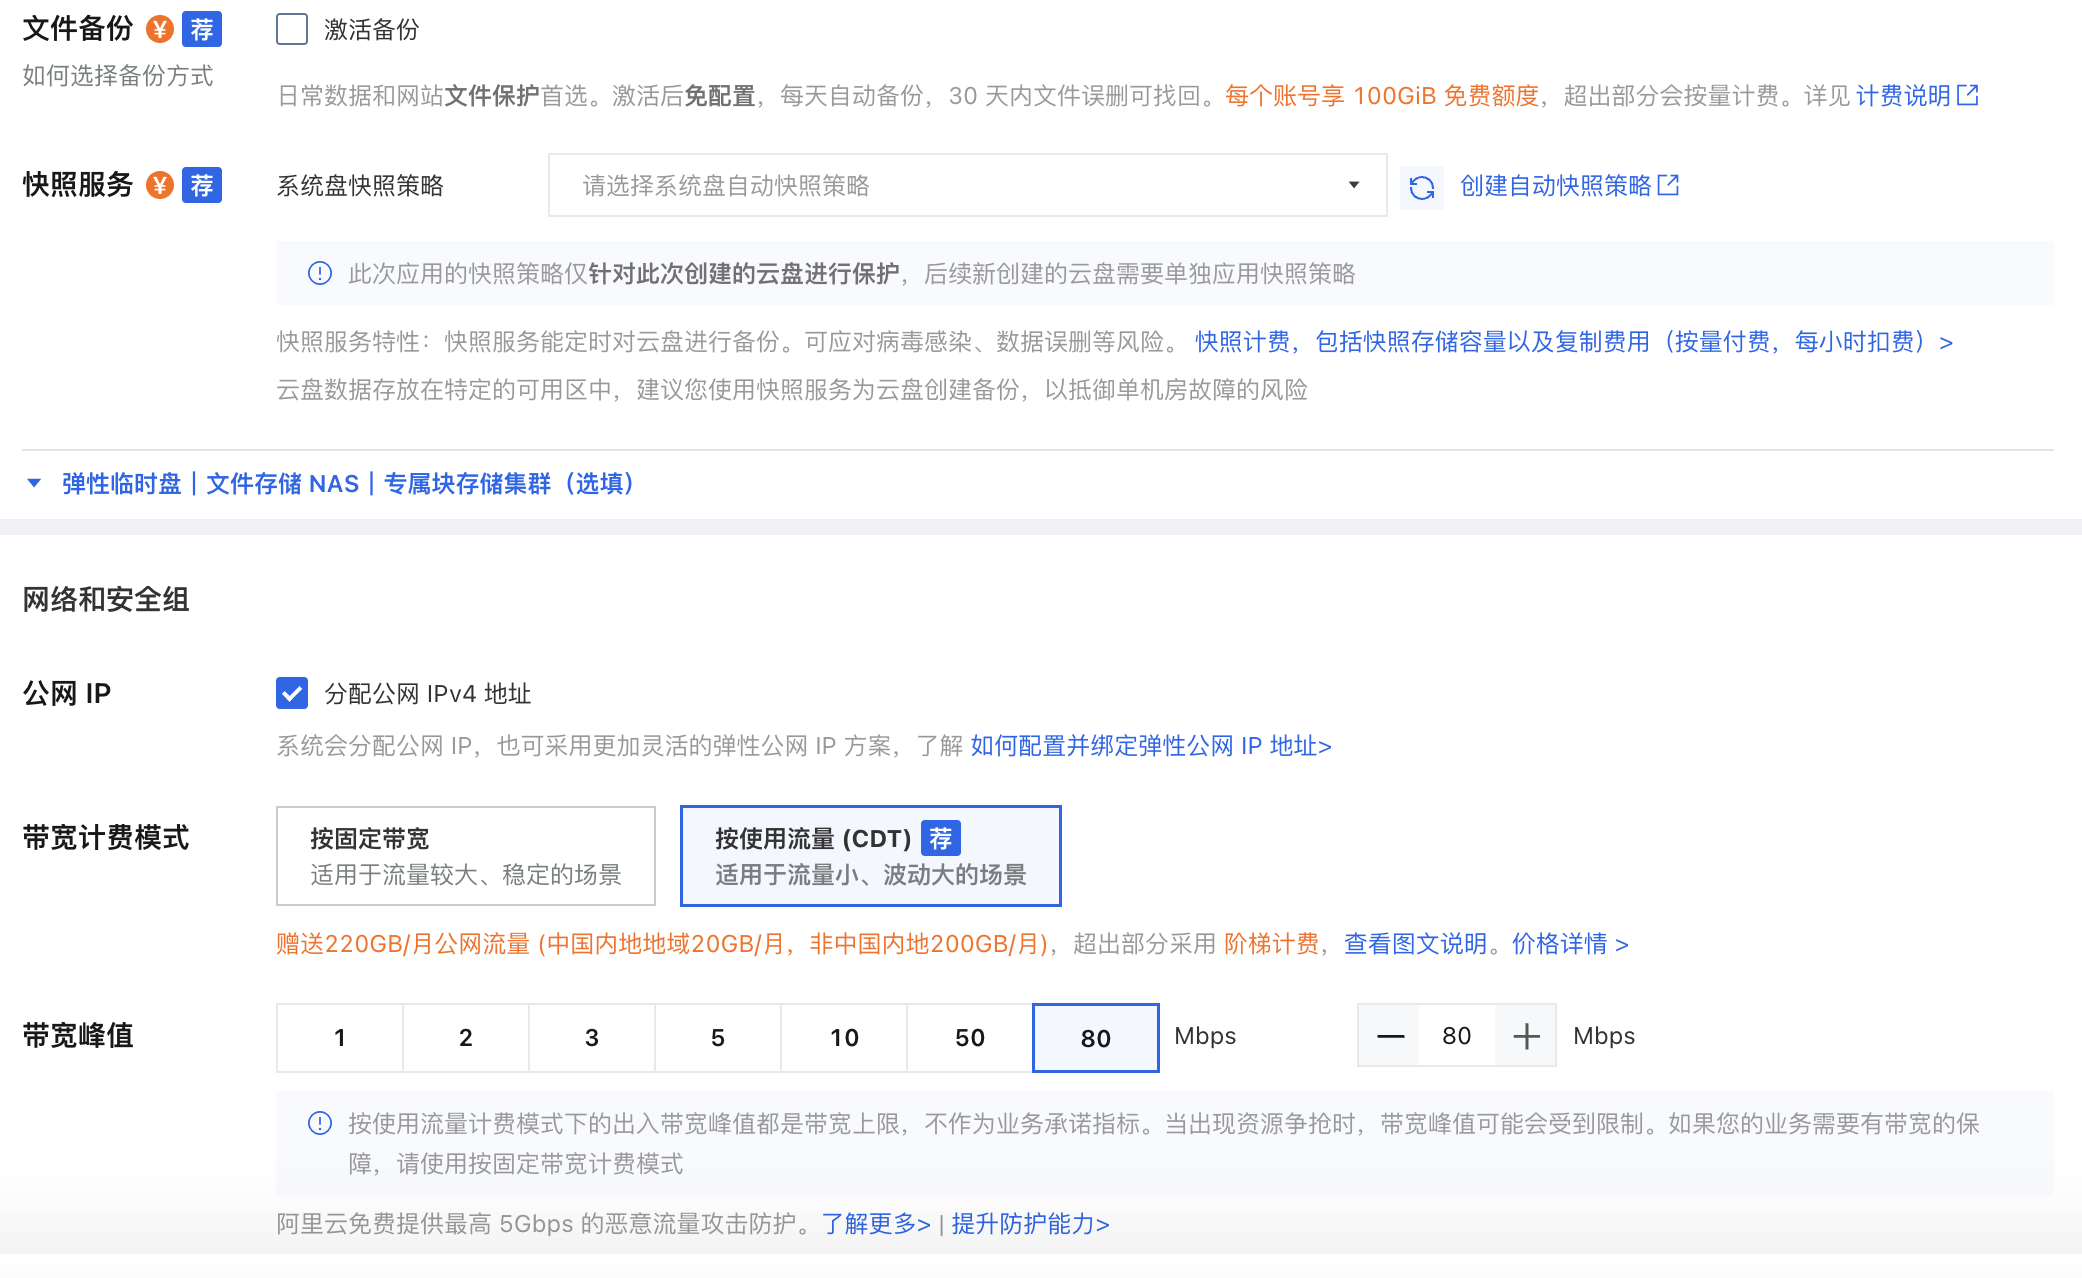Viewport: 2082px width, 1278px height.
Task: Click the plus icon for bandwidth stepper
Action: coord(1526,1036)
